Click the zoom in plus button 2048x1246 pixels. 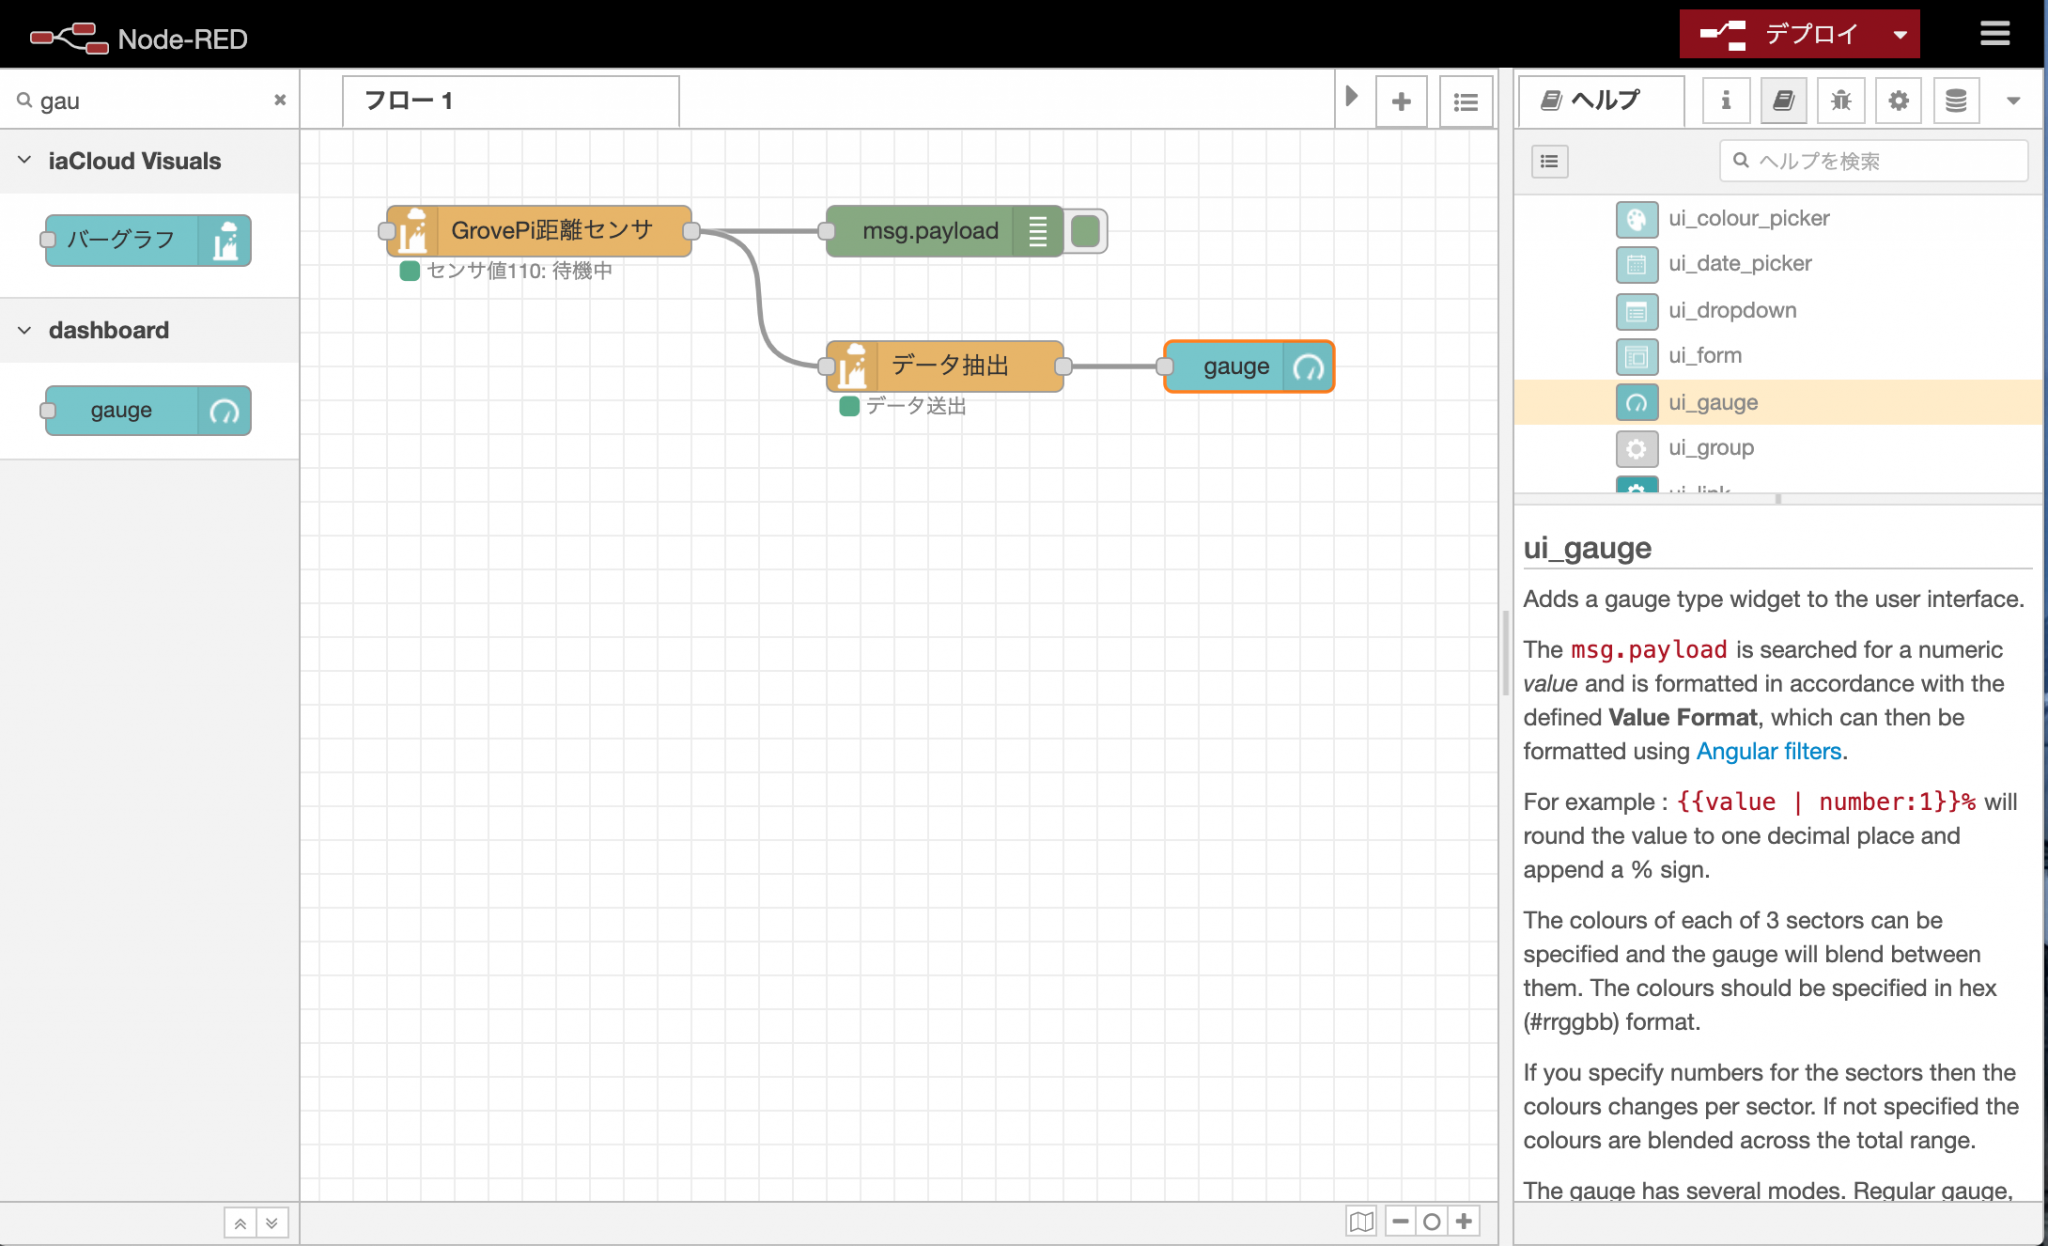[1464, 1221]
